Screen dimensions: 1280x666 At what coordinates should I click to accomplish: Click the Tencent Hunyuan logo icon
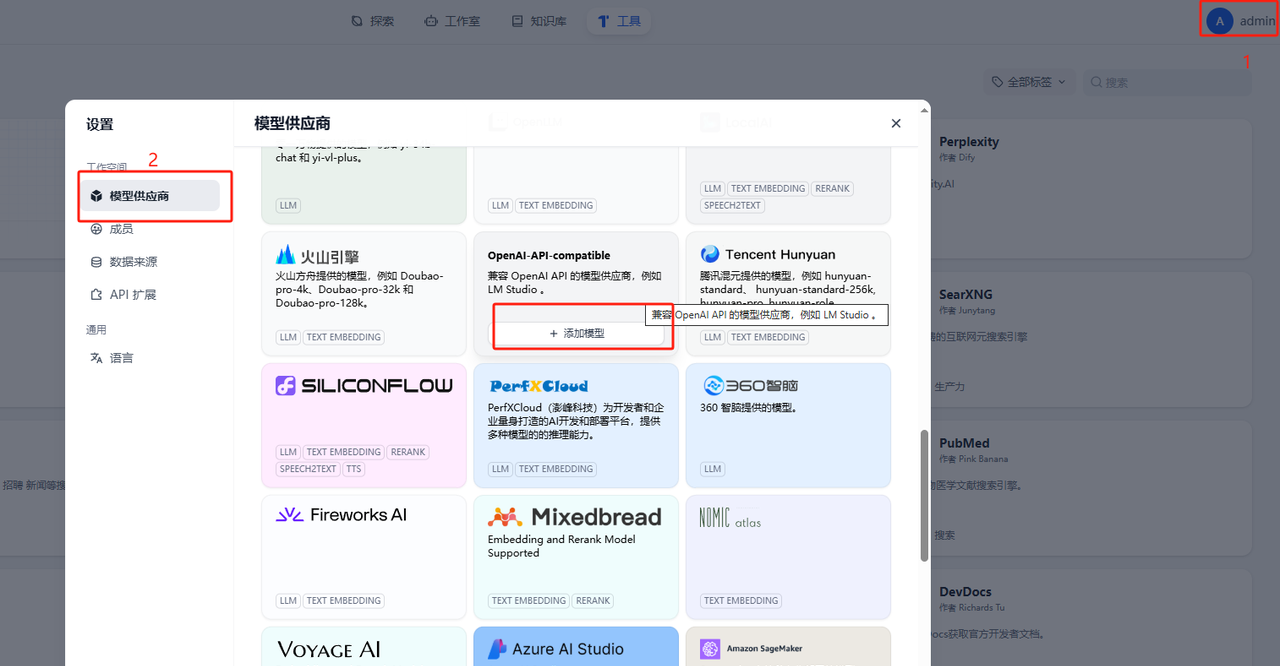(x=710, y=254)
